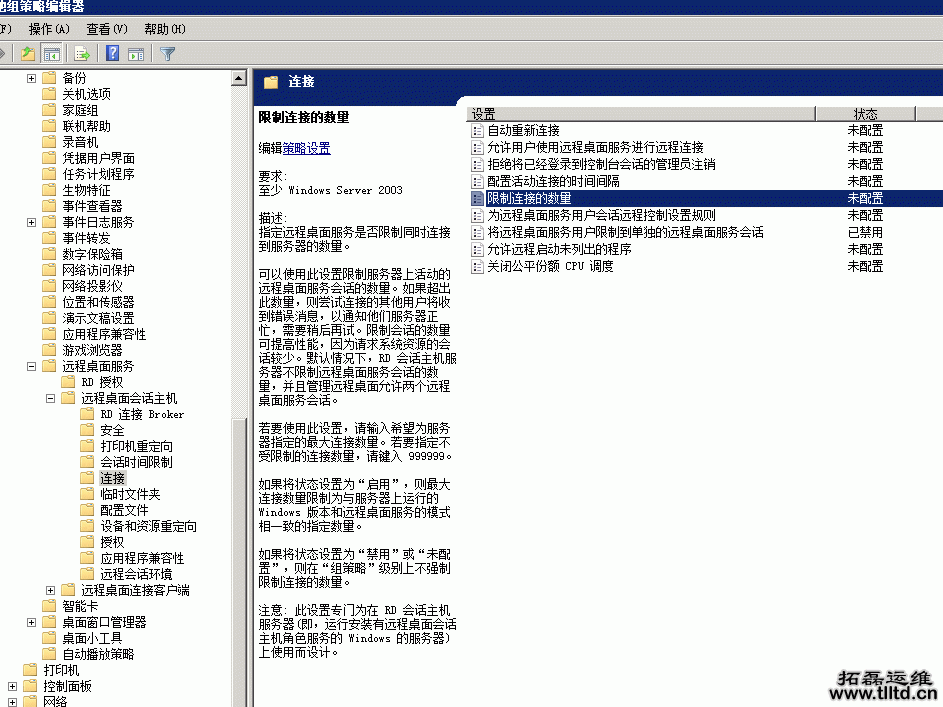The height and width of the screenshot is (707, 943).
Task: Click the 关闭公平份额 CPU 调度 policy icon
Action: point(476,266)
